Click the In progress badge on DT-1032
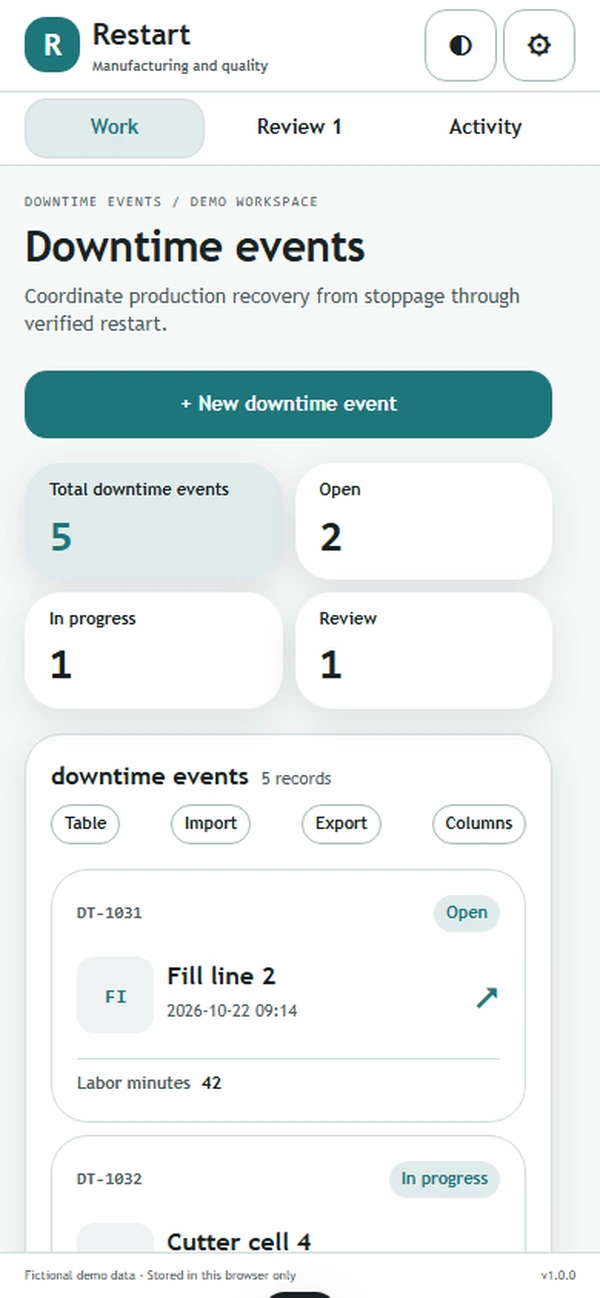This screenshot has width=600, height=1298. (x=444, y=1179)
